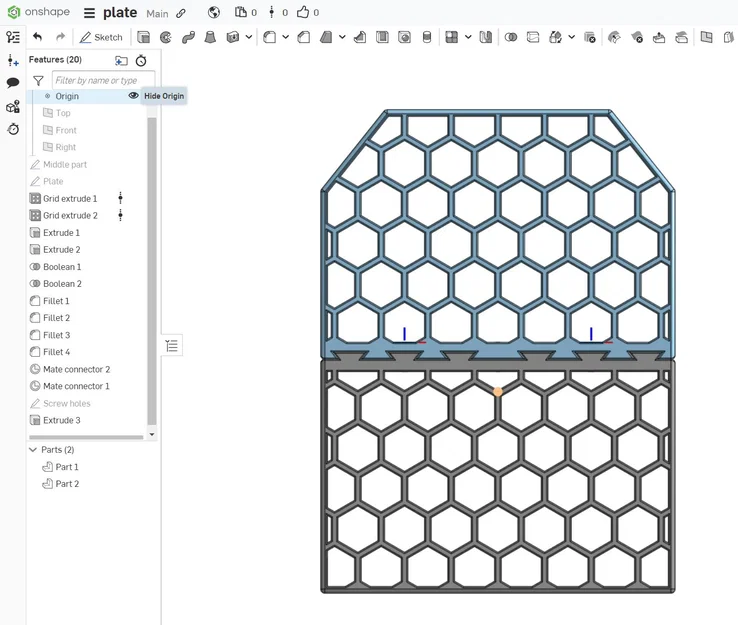
Task: Click the Main branch link
Action: (x=157, y=14)
